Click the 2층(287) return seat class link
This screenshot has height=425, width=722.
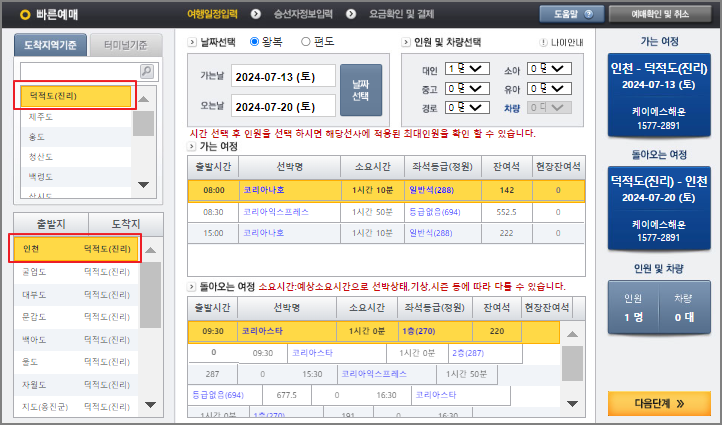point(468,353)
